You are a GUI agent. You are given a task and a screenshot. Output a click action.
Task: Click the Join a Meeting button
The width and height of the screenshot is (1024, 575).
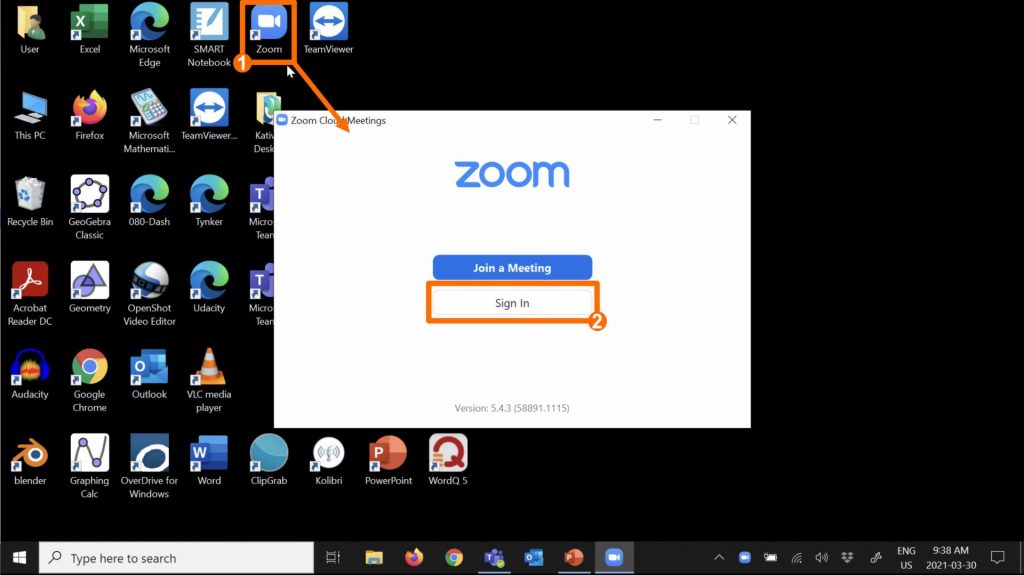coord(512,268)
